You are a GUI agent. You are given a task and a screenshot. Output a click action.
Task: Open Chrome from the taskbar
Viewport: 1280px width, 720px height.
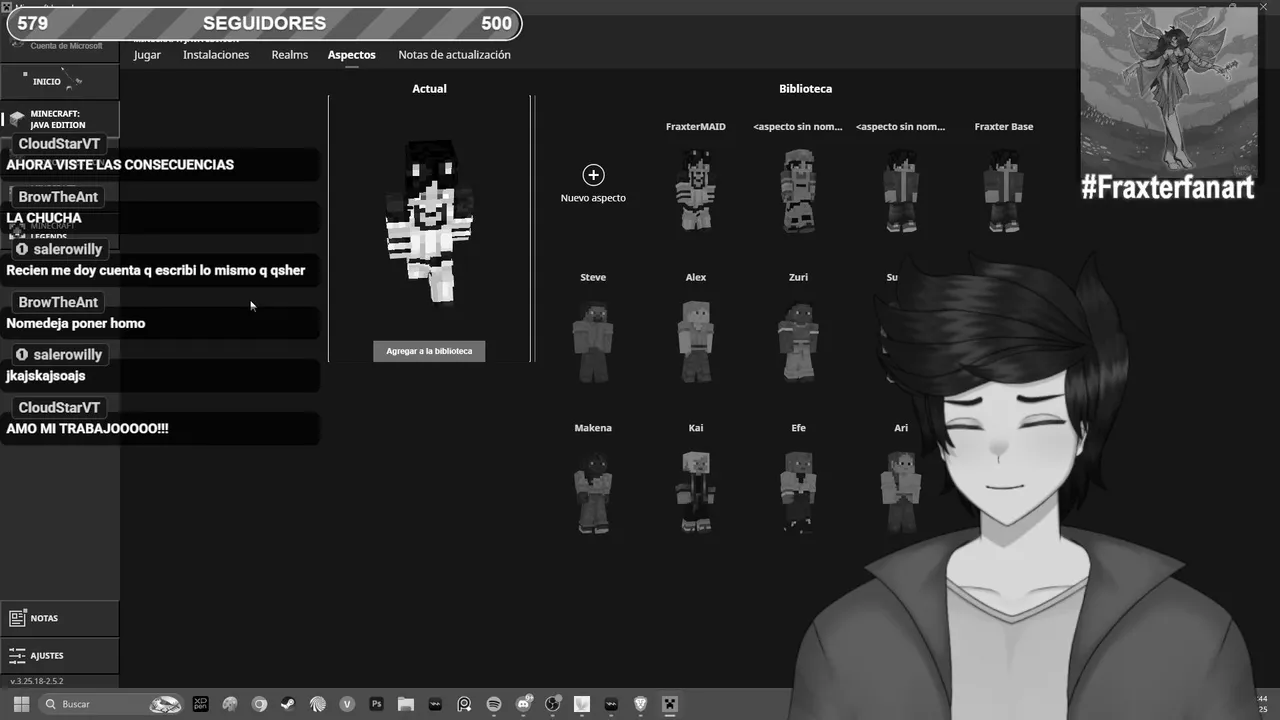click(259, 704)
